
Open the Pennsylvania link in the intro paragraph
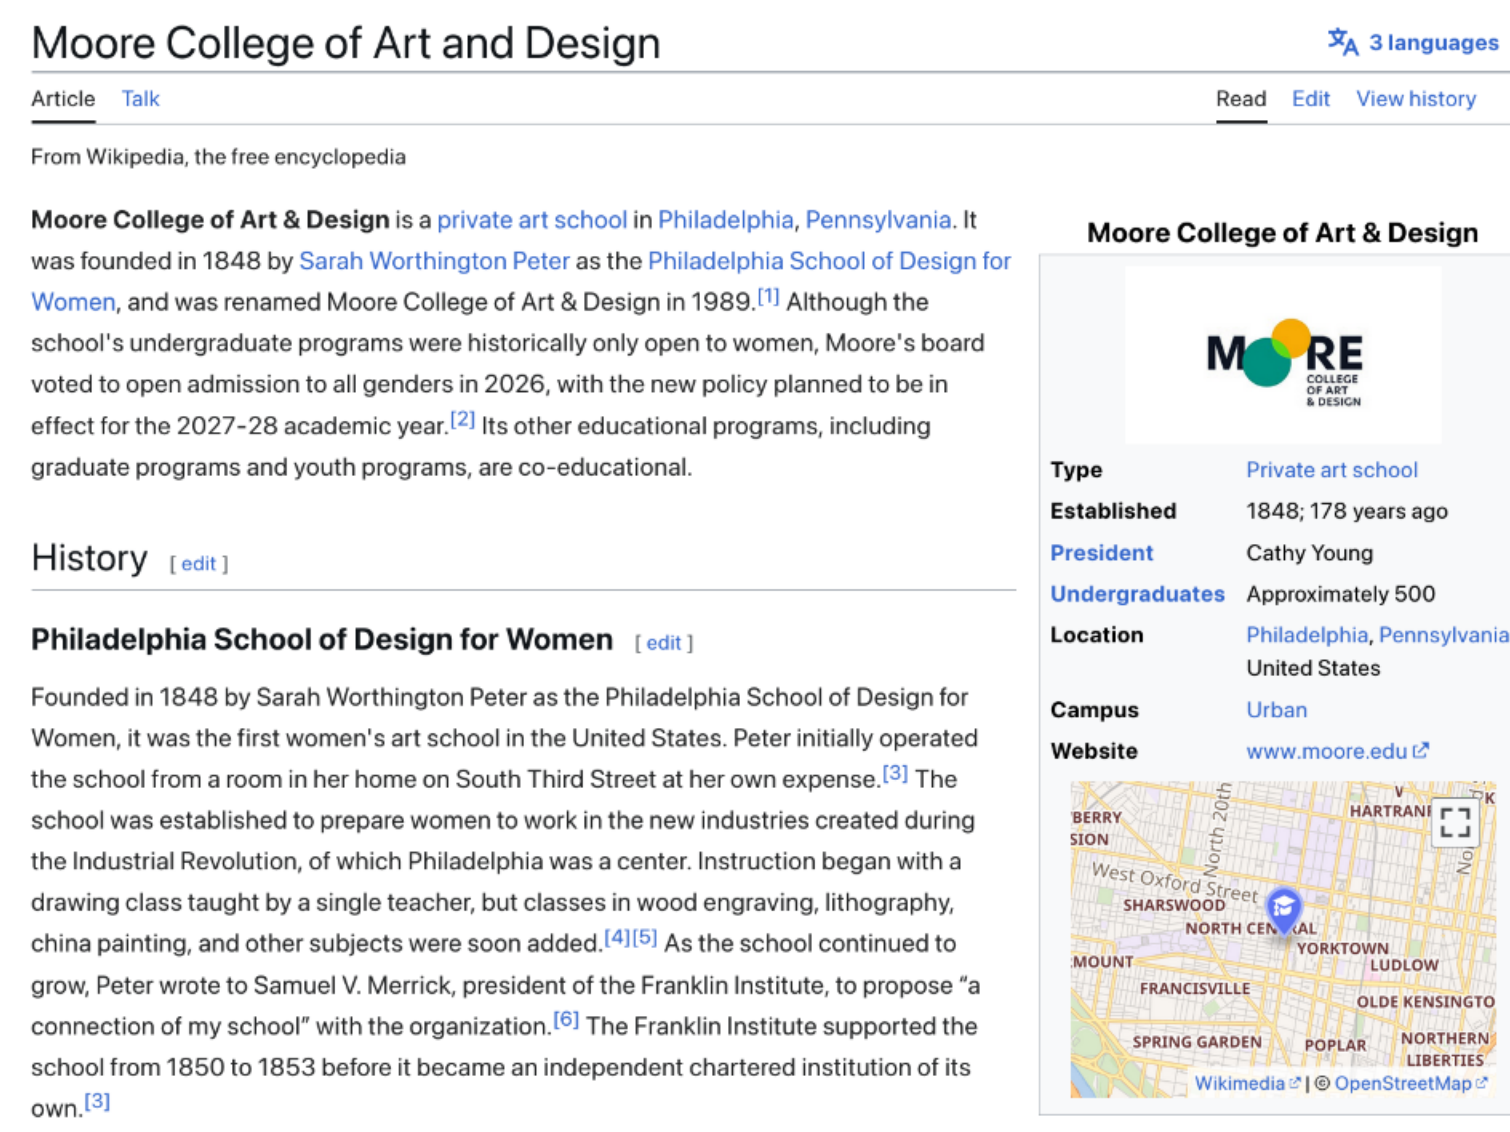(x=878, y=220)
